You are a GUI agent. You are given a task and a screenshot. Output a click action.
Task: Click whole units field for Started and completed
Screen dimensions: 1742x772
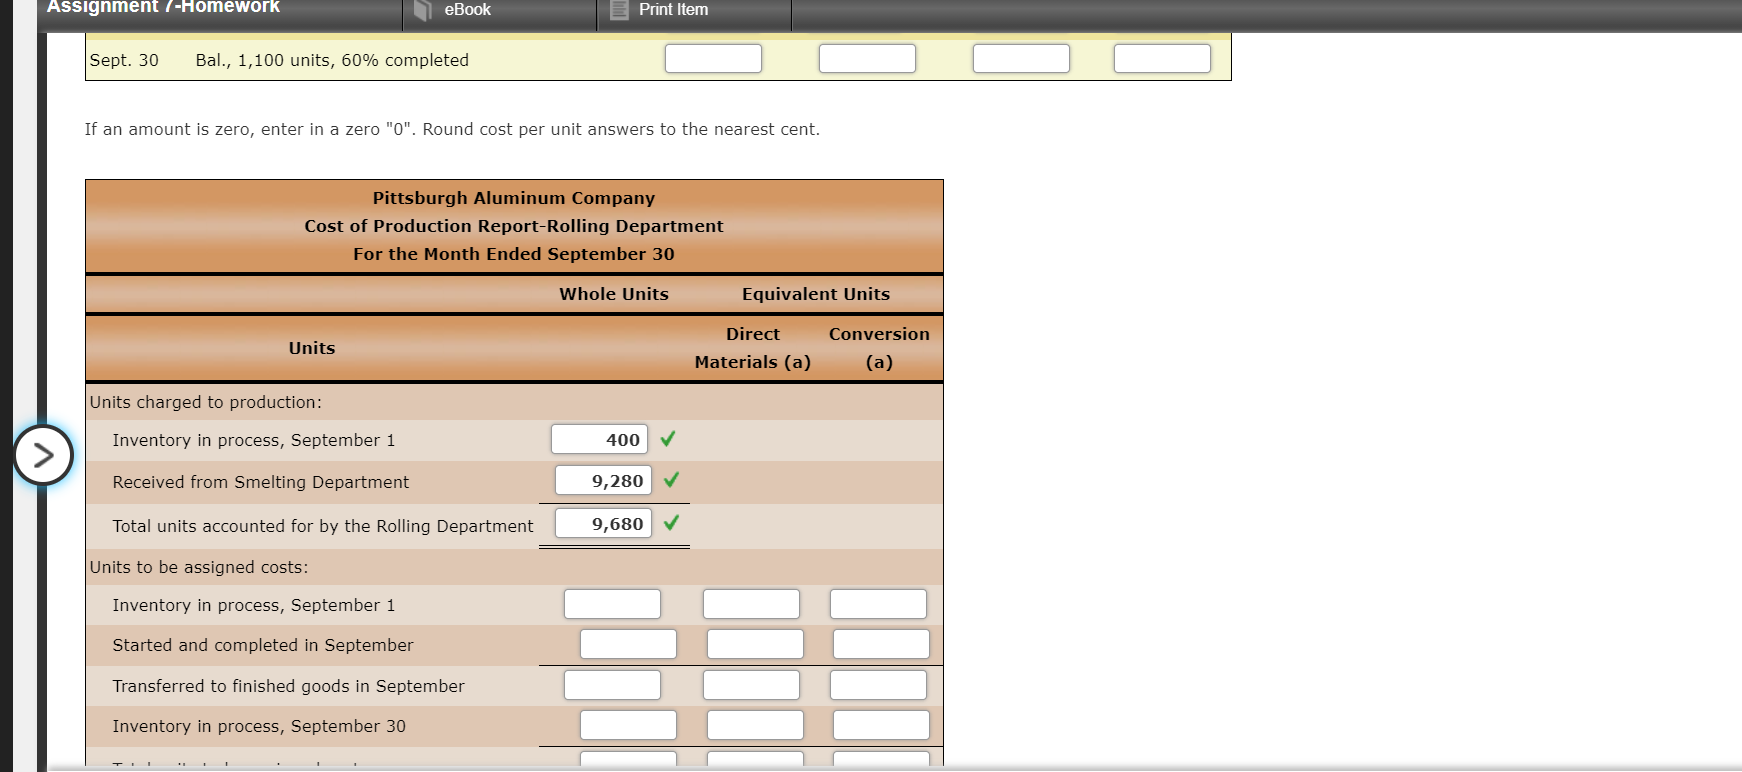628,644
